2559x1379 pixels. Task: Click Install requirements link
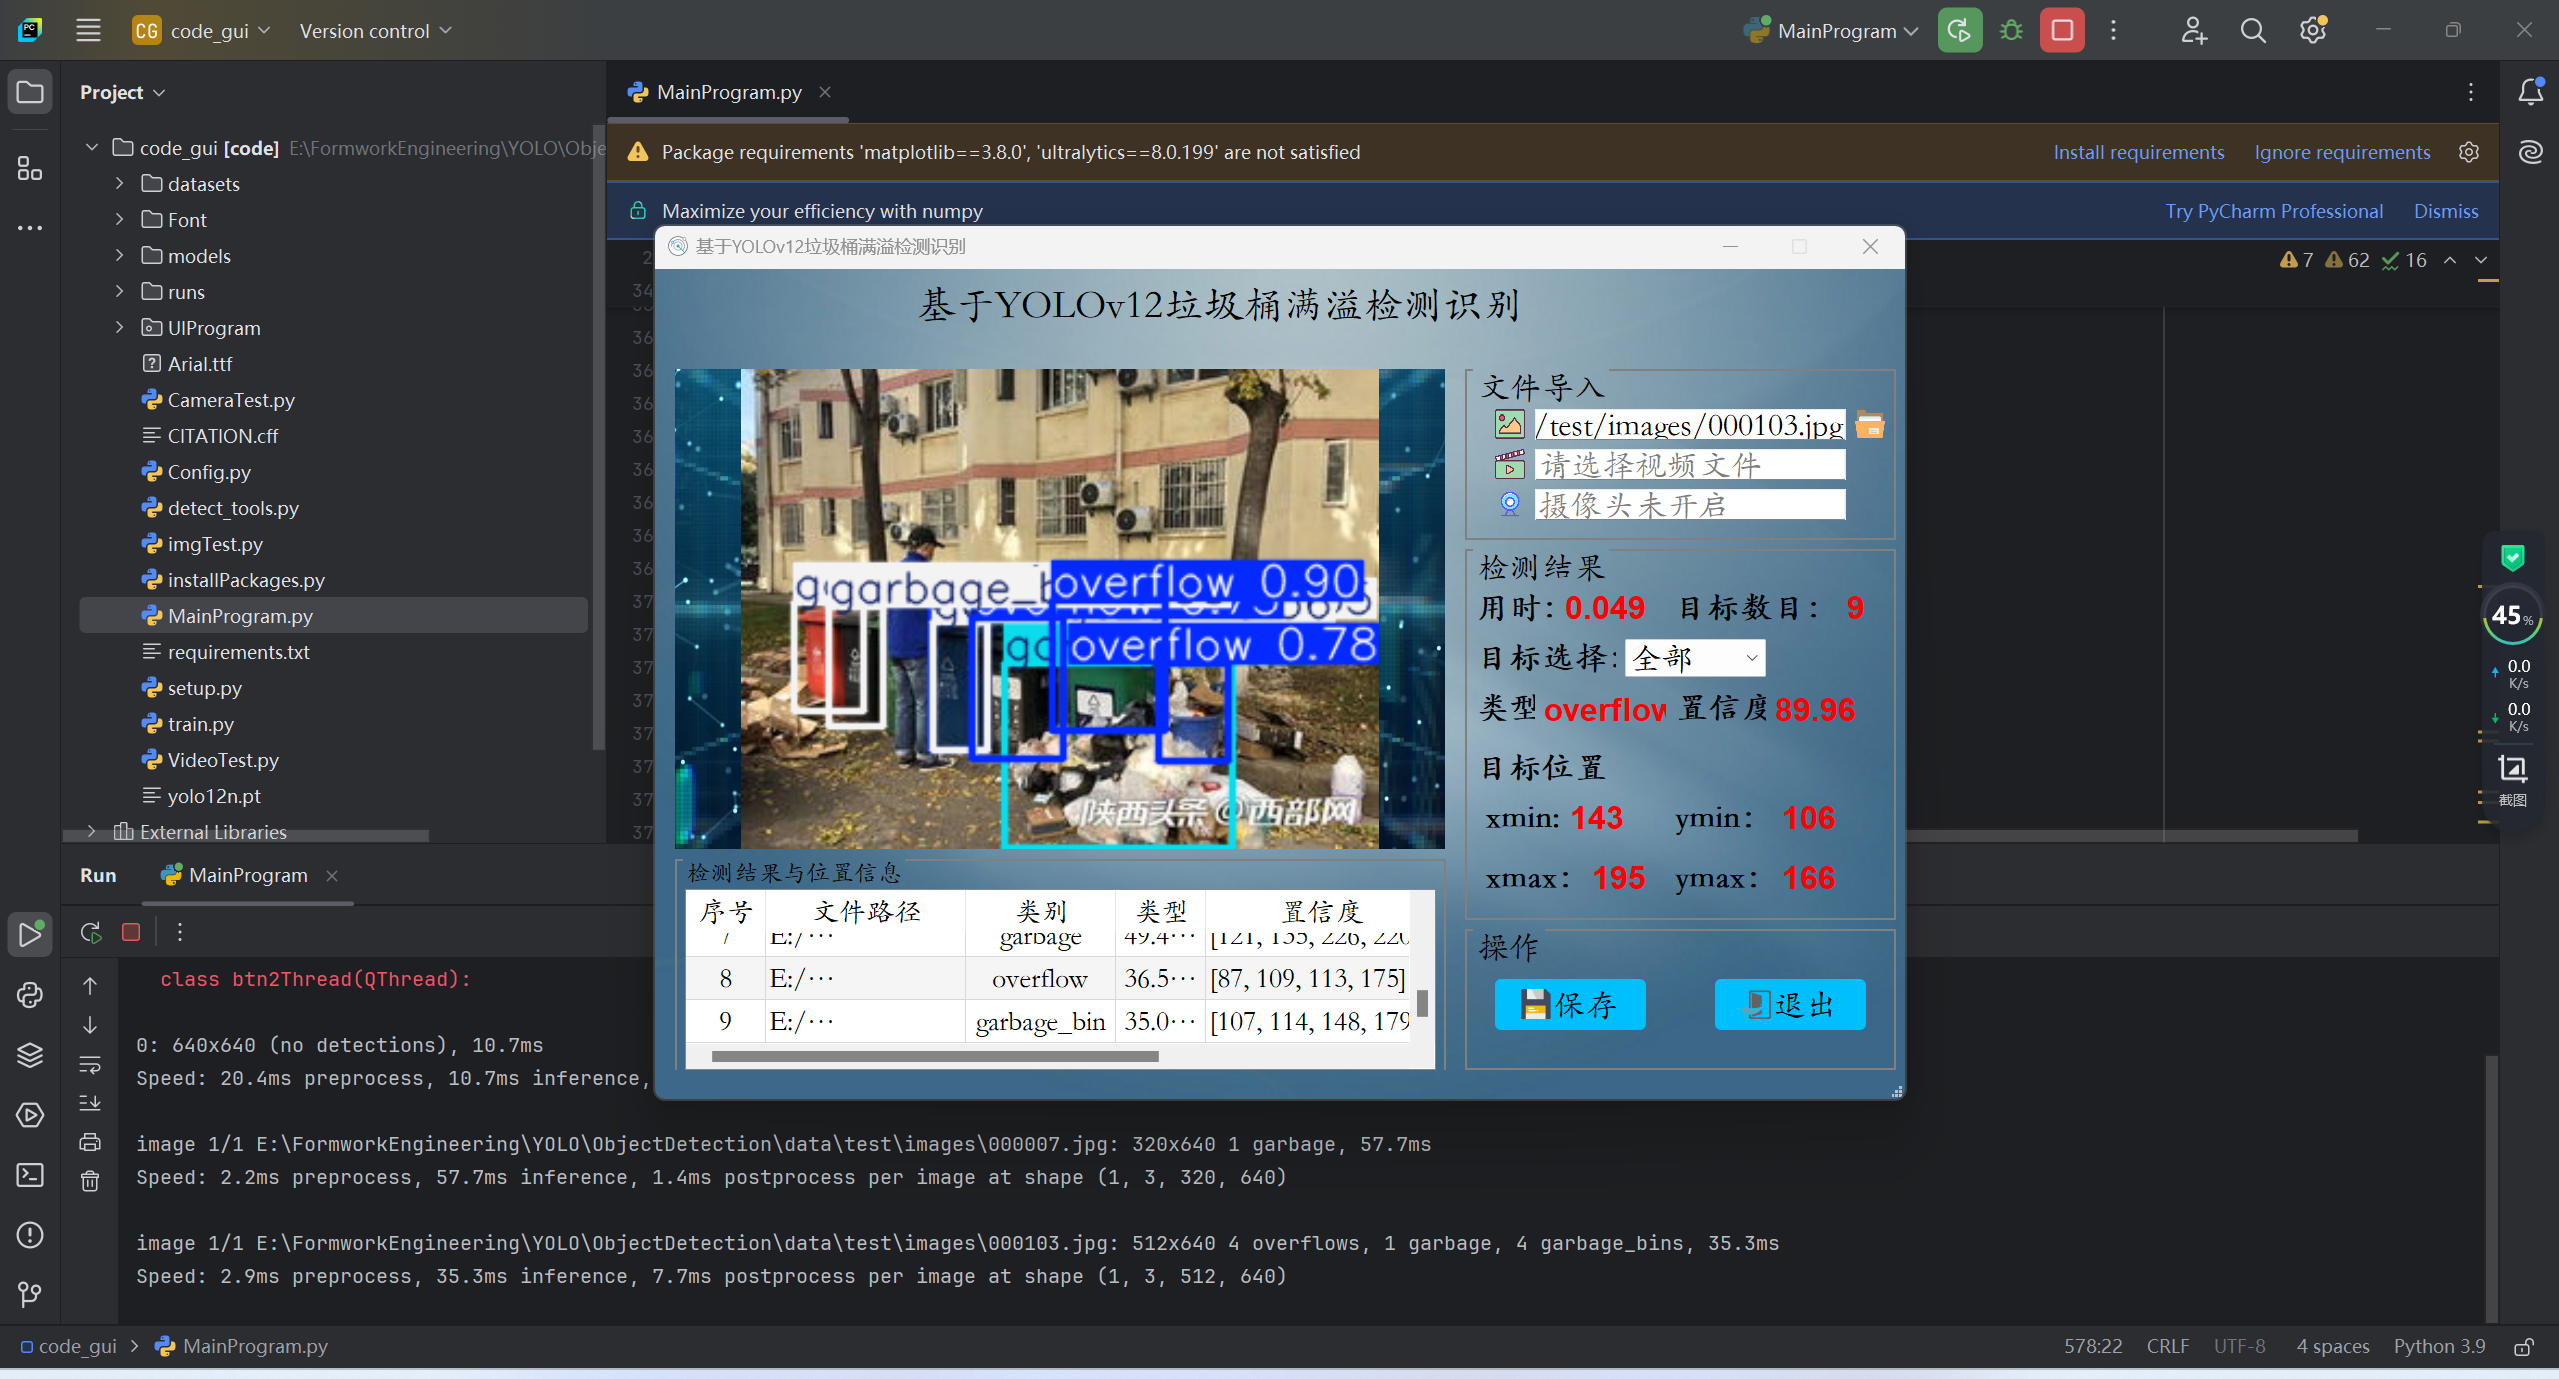point(2138,152)
